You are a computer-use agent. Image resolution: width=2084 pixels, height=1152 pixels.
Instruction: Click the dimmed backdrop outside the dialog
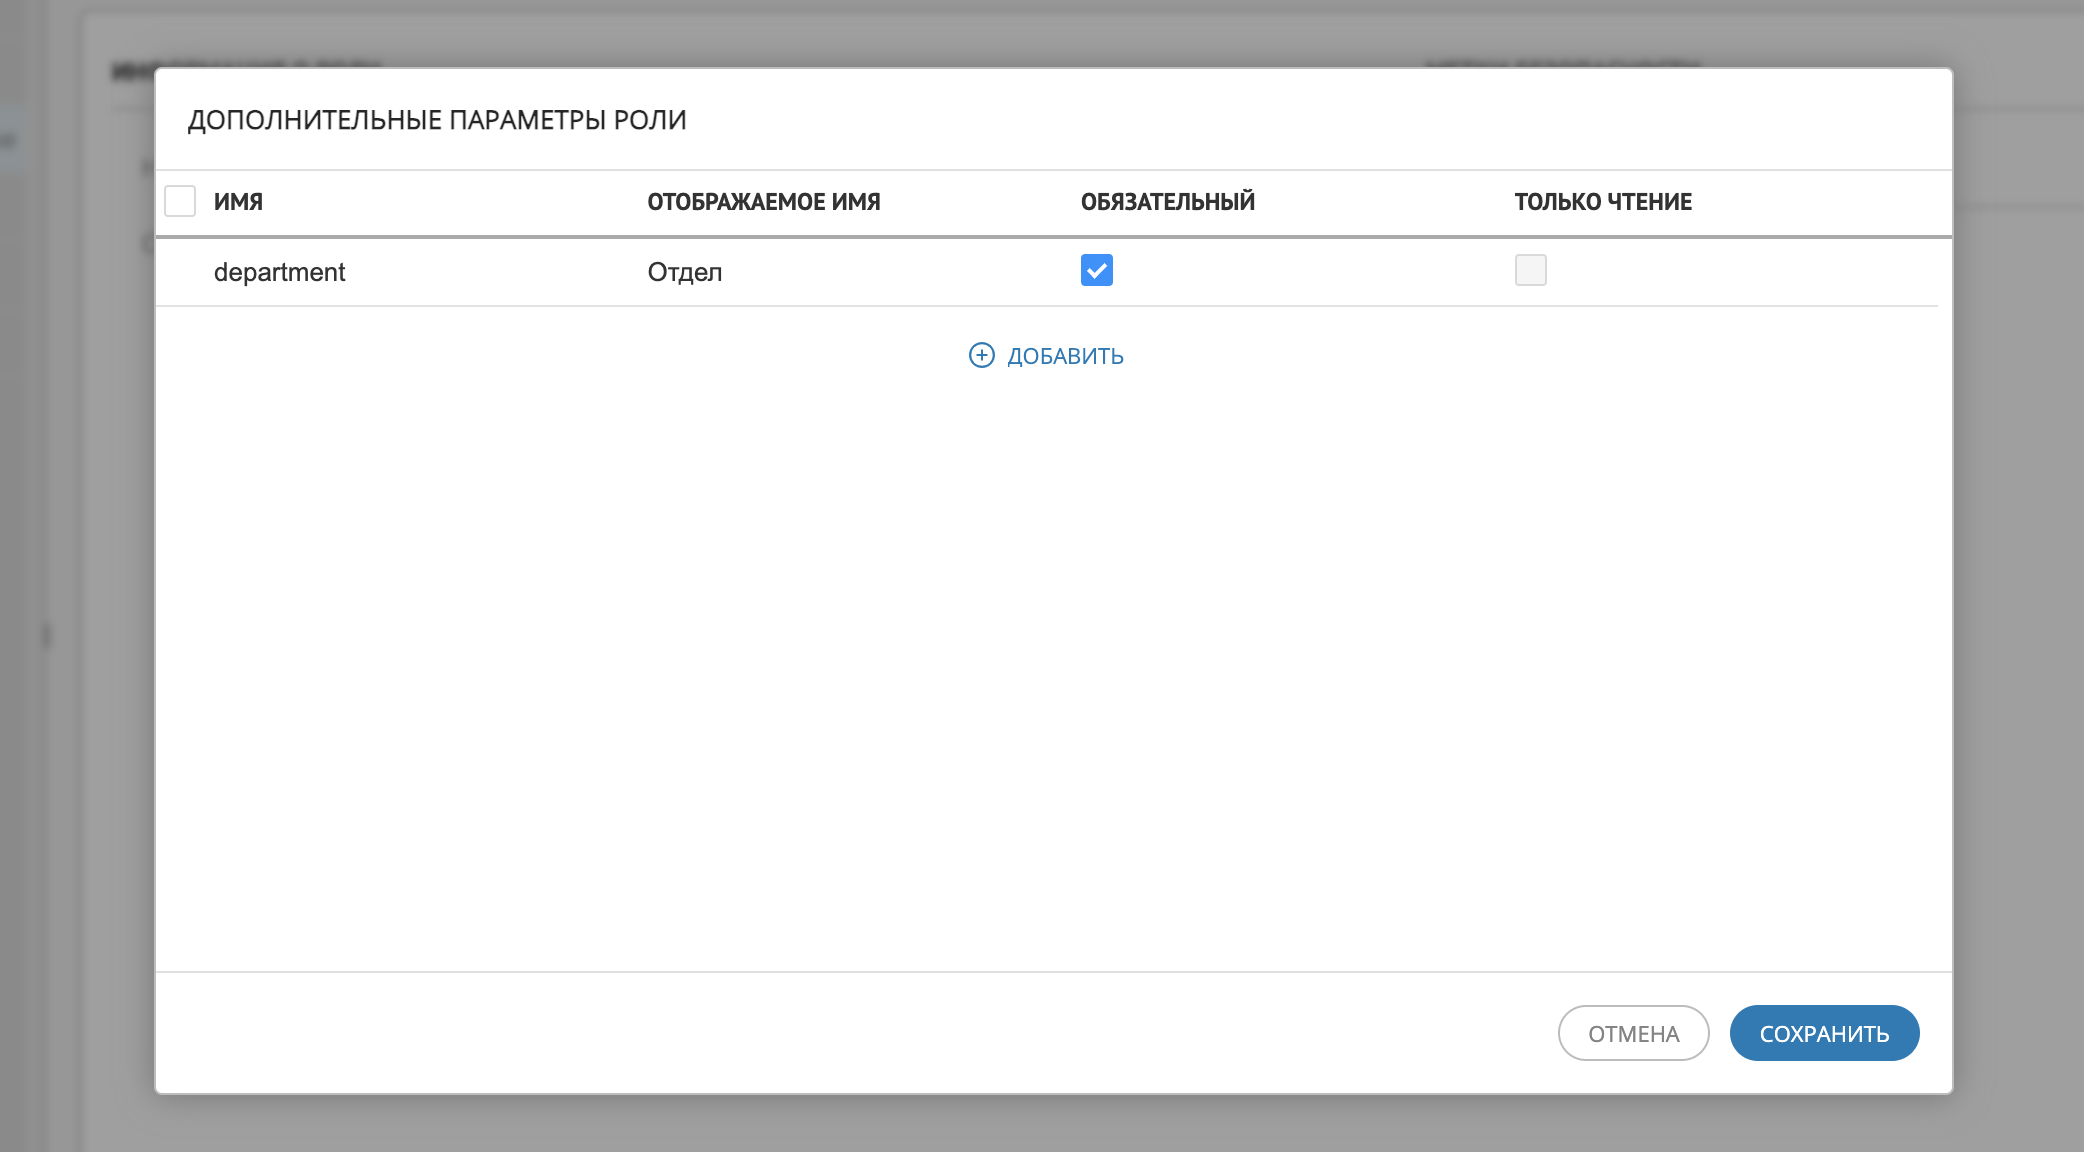2020,600
